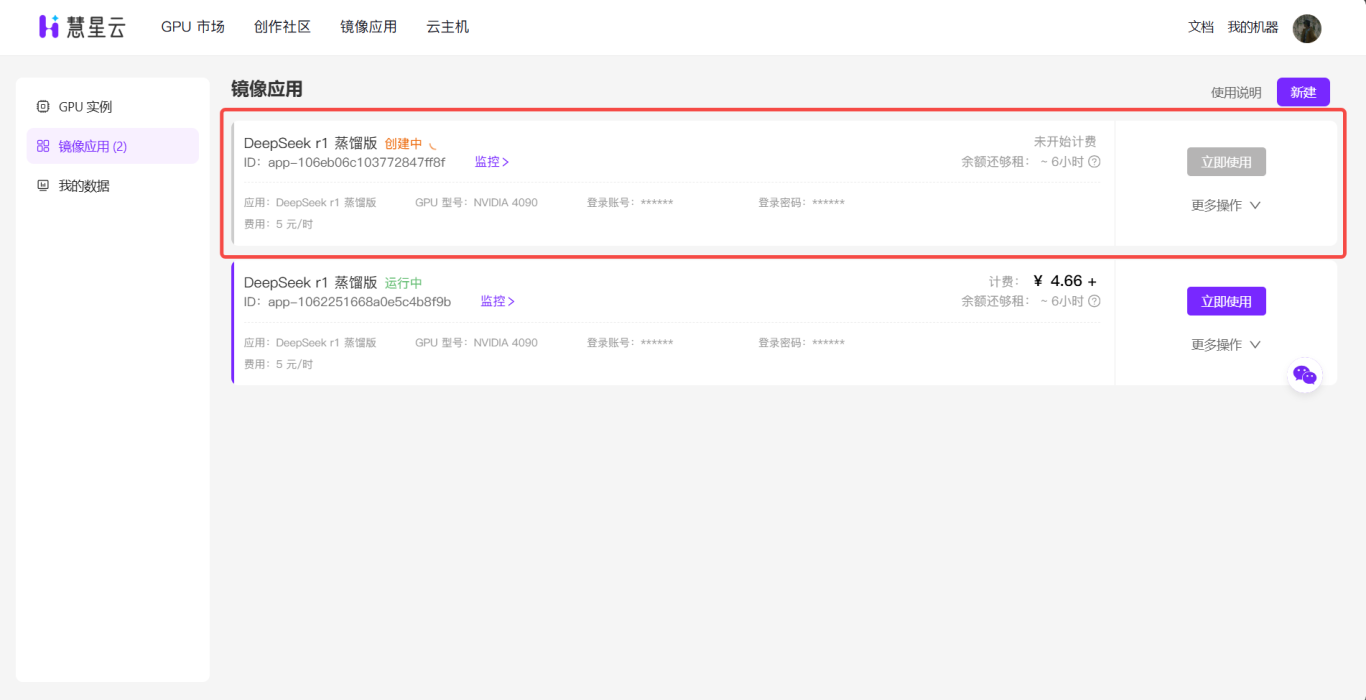Click the 新建 button
This screenshot has height=700, width=1366.
[x=1303, y=92]
